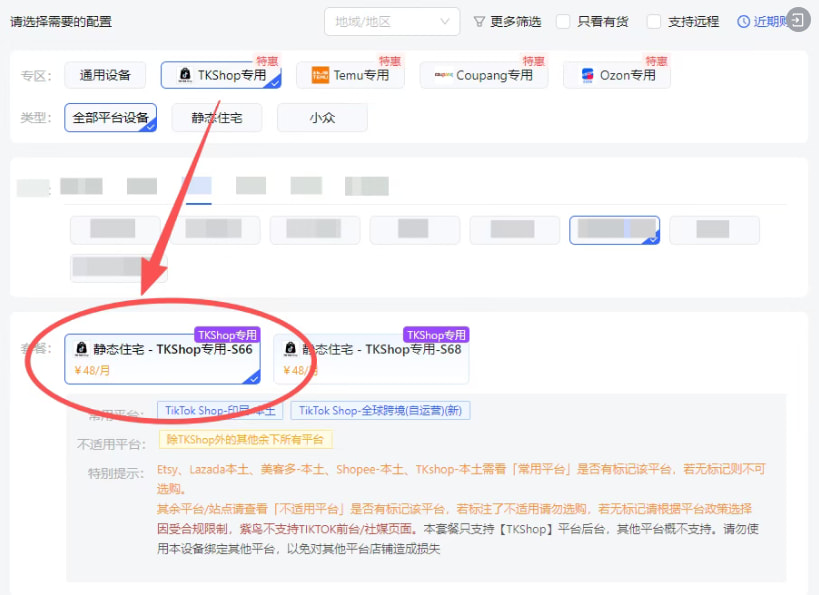
Task: Open the 地域/地区 region dropdown
Action: (392, 21)
